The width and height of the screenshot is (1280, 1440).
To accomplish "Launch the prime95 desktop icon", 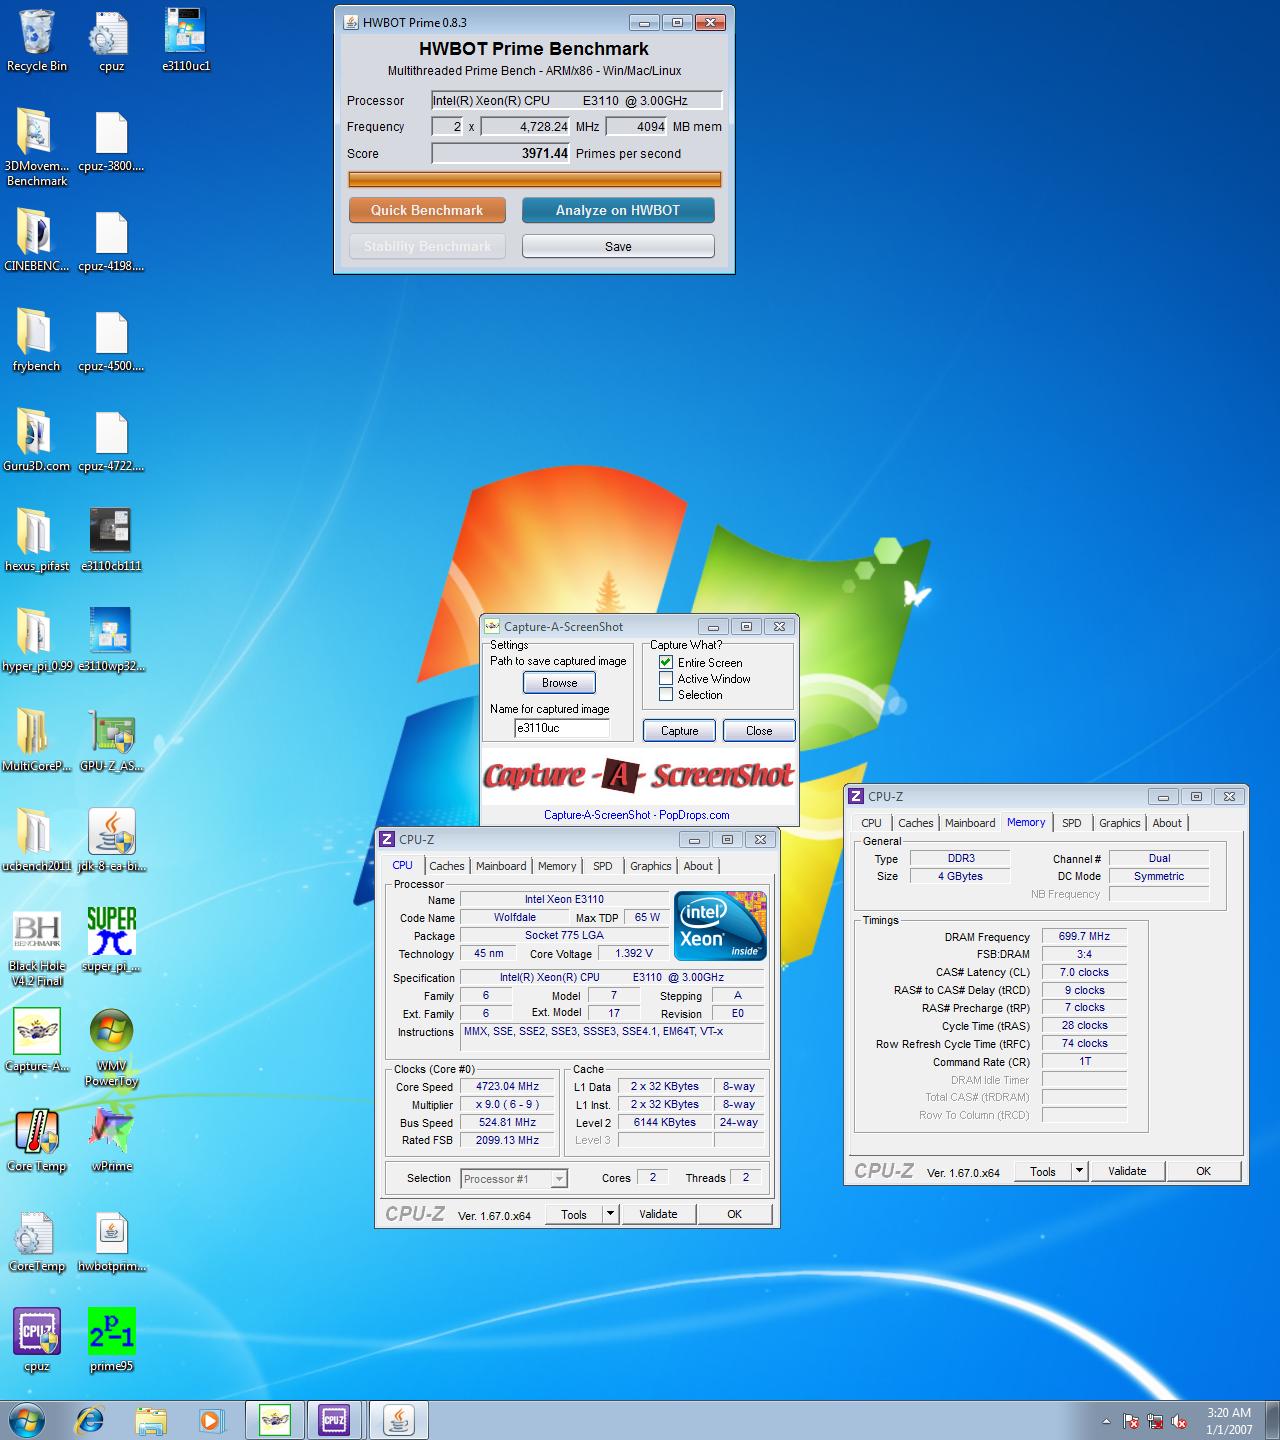I will coord(111,1340).
